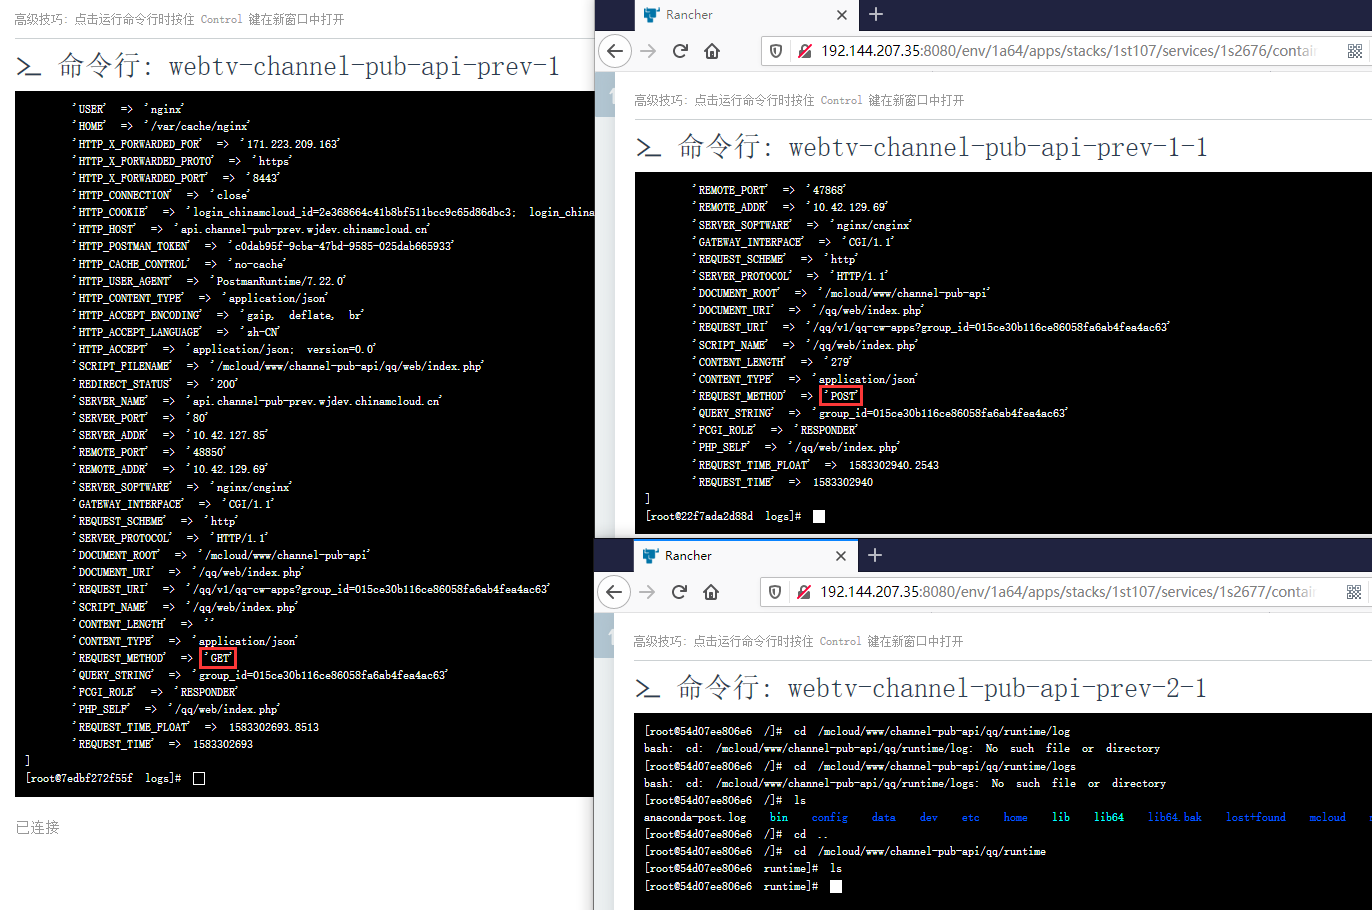The height and width of the screenshot is (910, 1372).
Task: Click 'lib64.bak' in prev-2-1 terminal listing
Action: tap(1175, 817)
